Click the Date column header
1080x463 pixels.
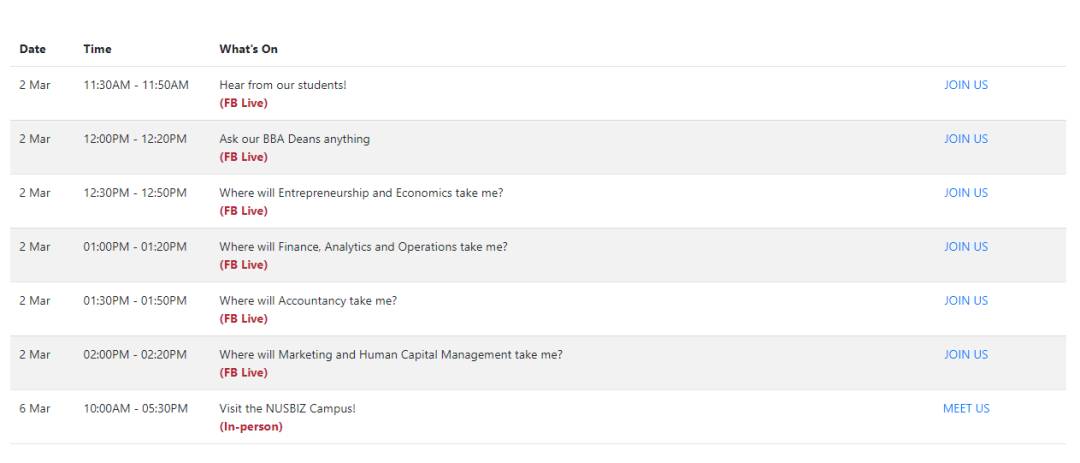[x=31, y=48]
